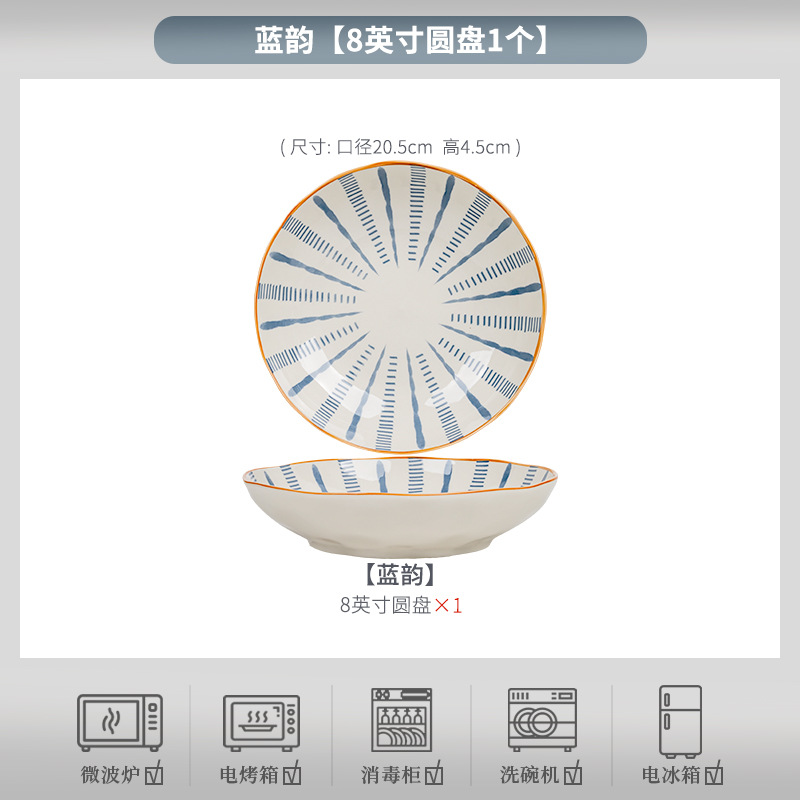Click the disinfection cabinet icon
The width and height of the screenshot is (800, 800).
tap(402, 719)
